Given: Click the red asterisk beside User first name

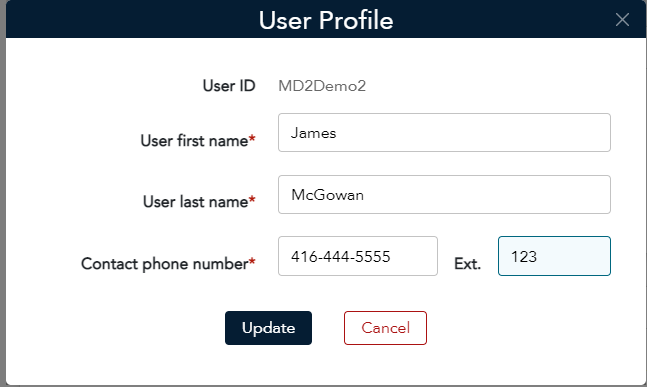Looking at the screenshot, I should (252, 138).
